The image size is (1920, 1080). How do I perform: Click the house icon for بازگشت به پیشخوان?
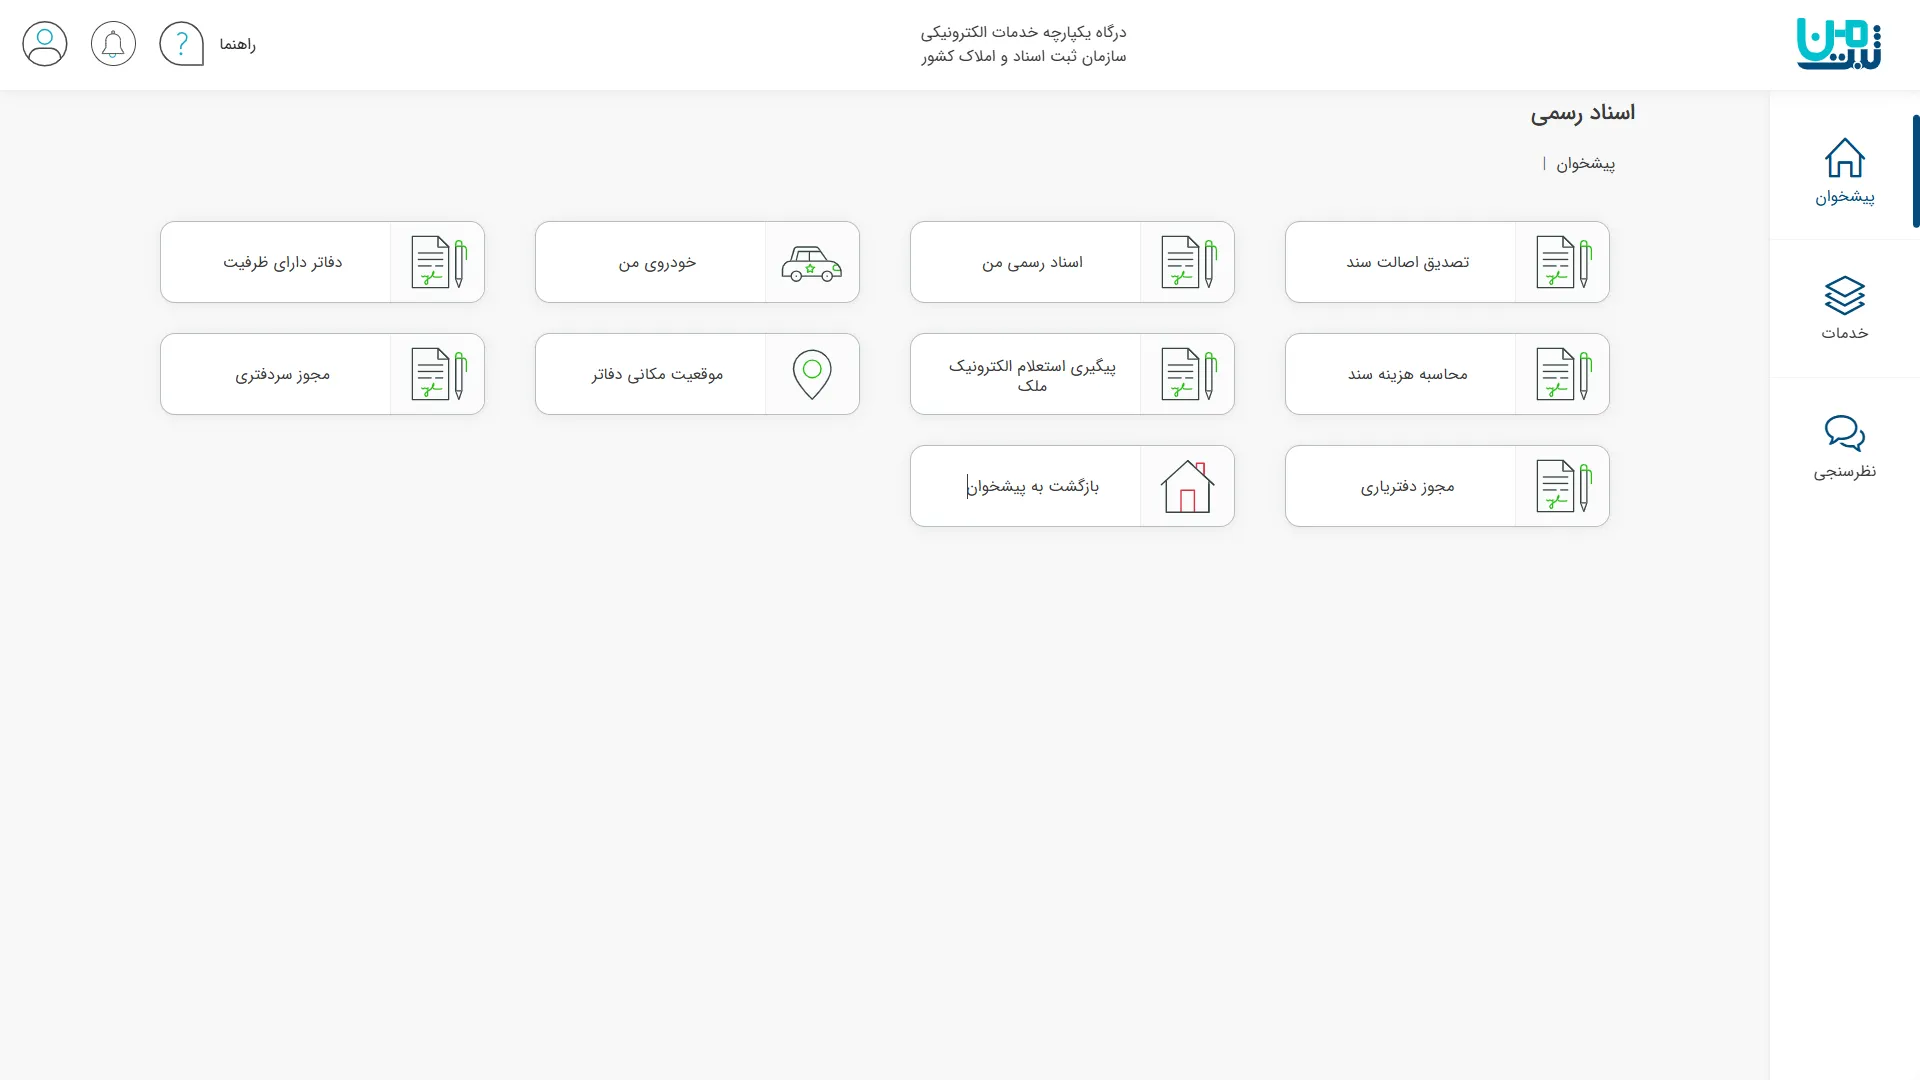(x=1187, y=487)
